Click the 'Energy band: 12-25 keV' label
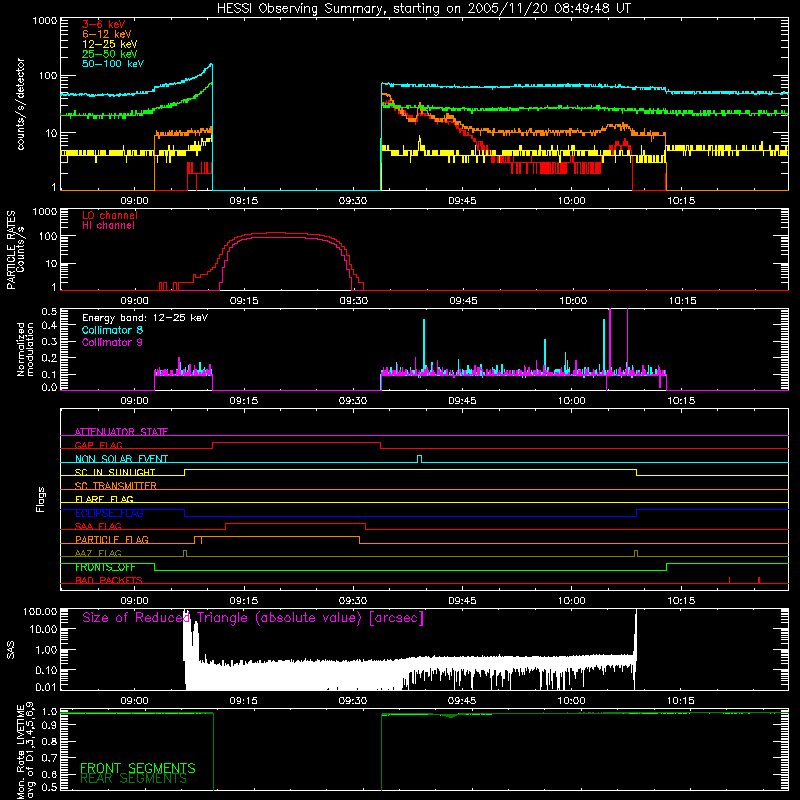 coord(145,318)
